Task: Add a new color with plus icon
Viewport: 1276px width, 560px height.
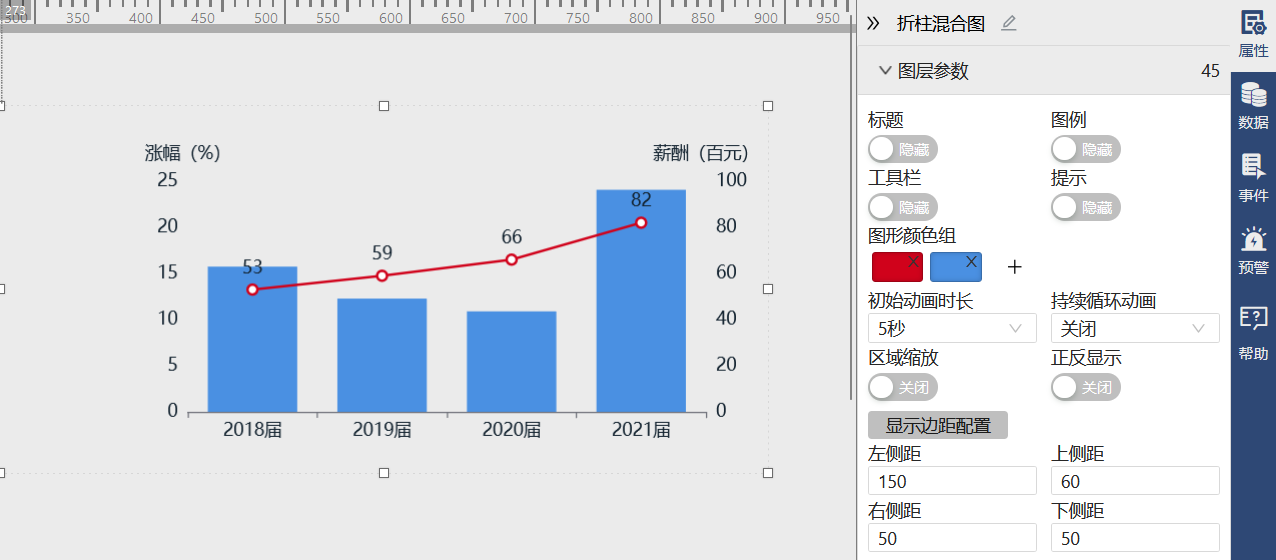Action: [x=1015, y=267]
